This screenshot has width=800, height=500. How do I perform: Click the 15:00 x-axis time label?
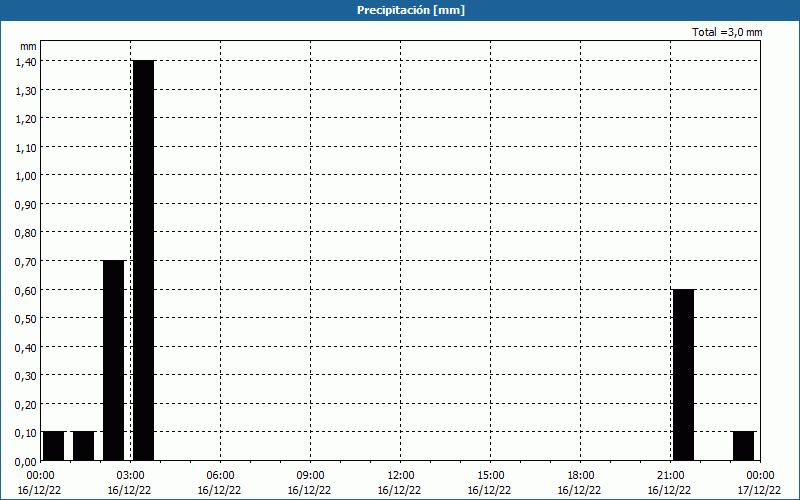click(491, 476)
